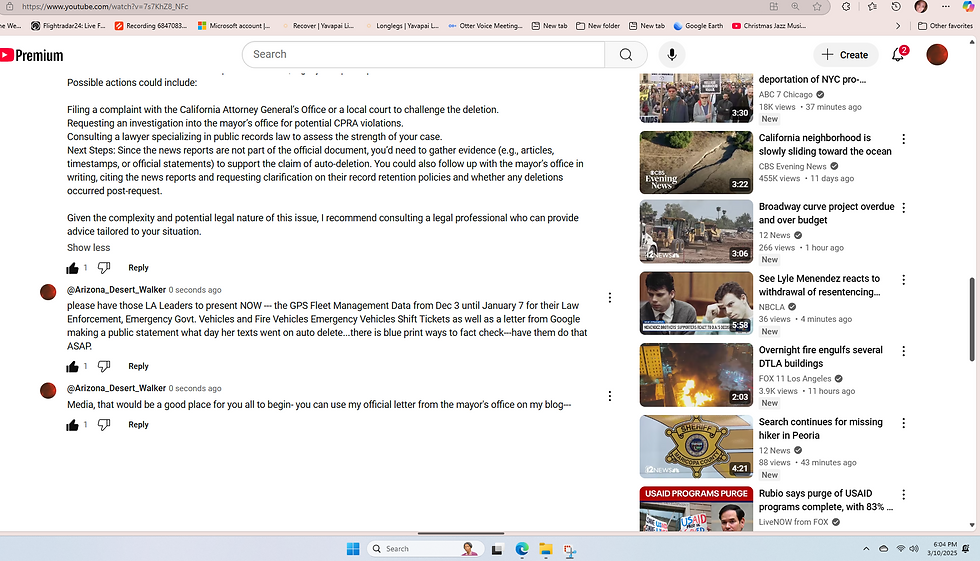
Task: Click the Create button
Action: 844,54
